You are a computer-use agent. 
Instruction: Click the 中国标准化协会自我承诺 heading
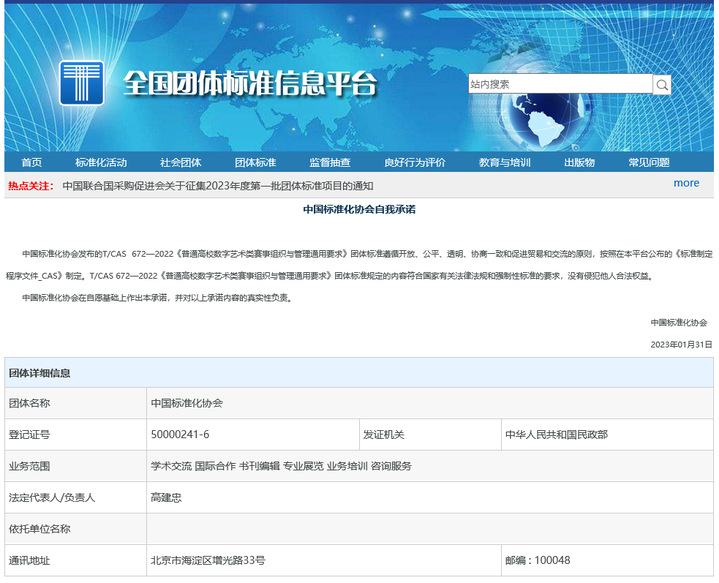pyautogui.click(x=359, y=210)
